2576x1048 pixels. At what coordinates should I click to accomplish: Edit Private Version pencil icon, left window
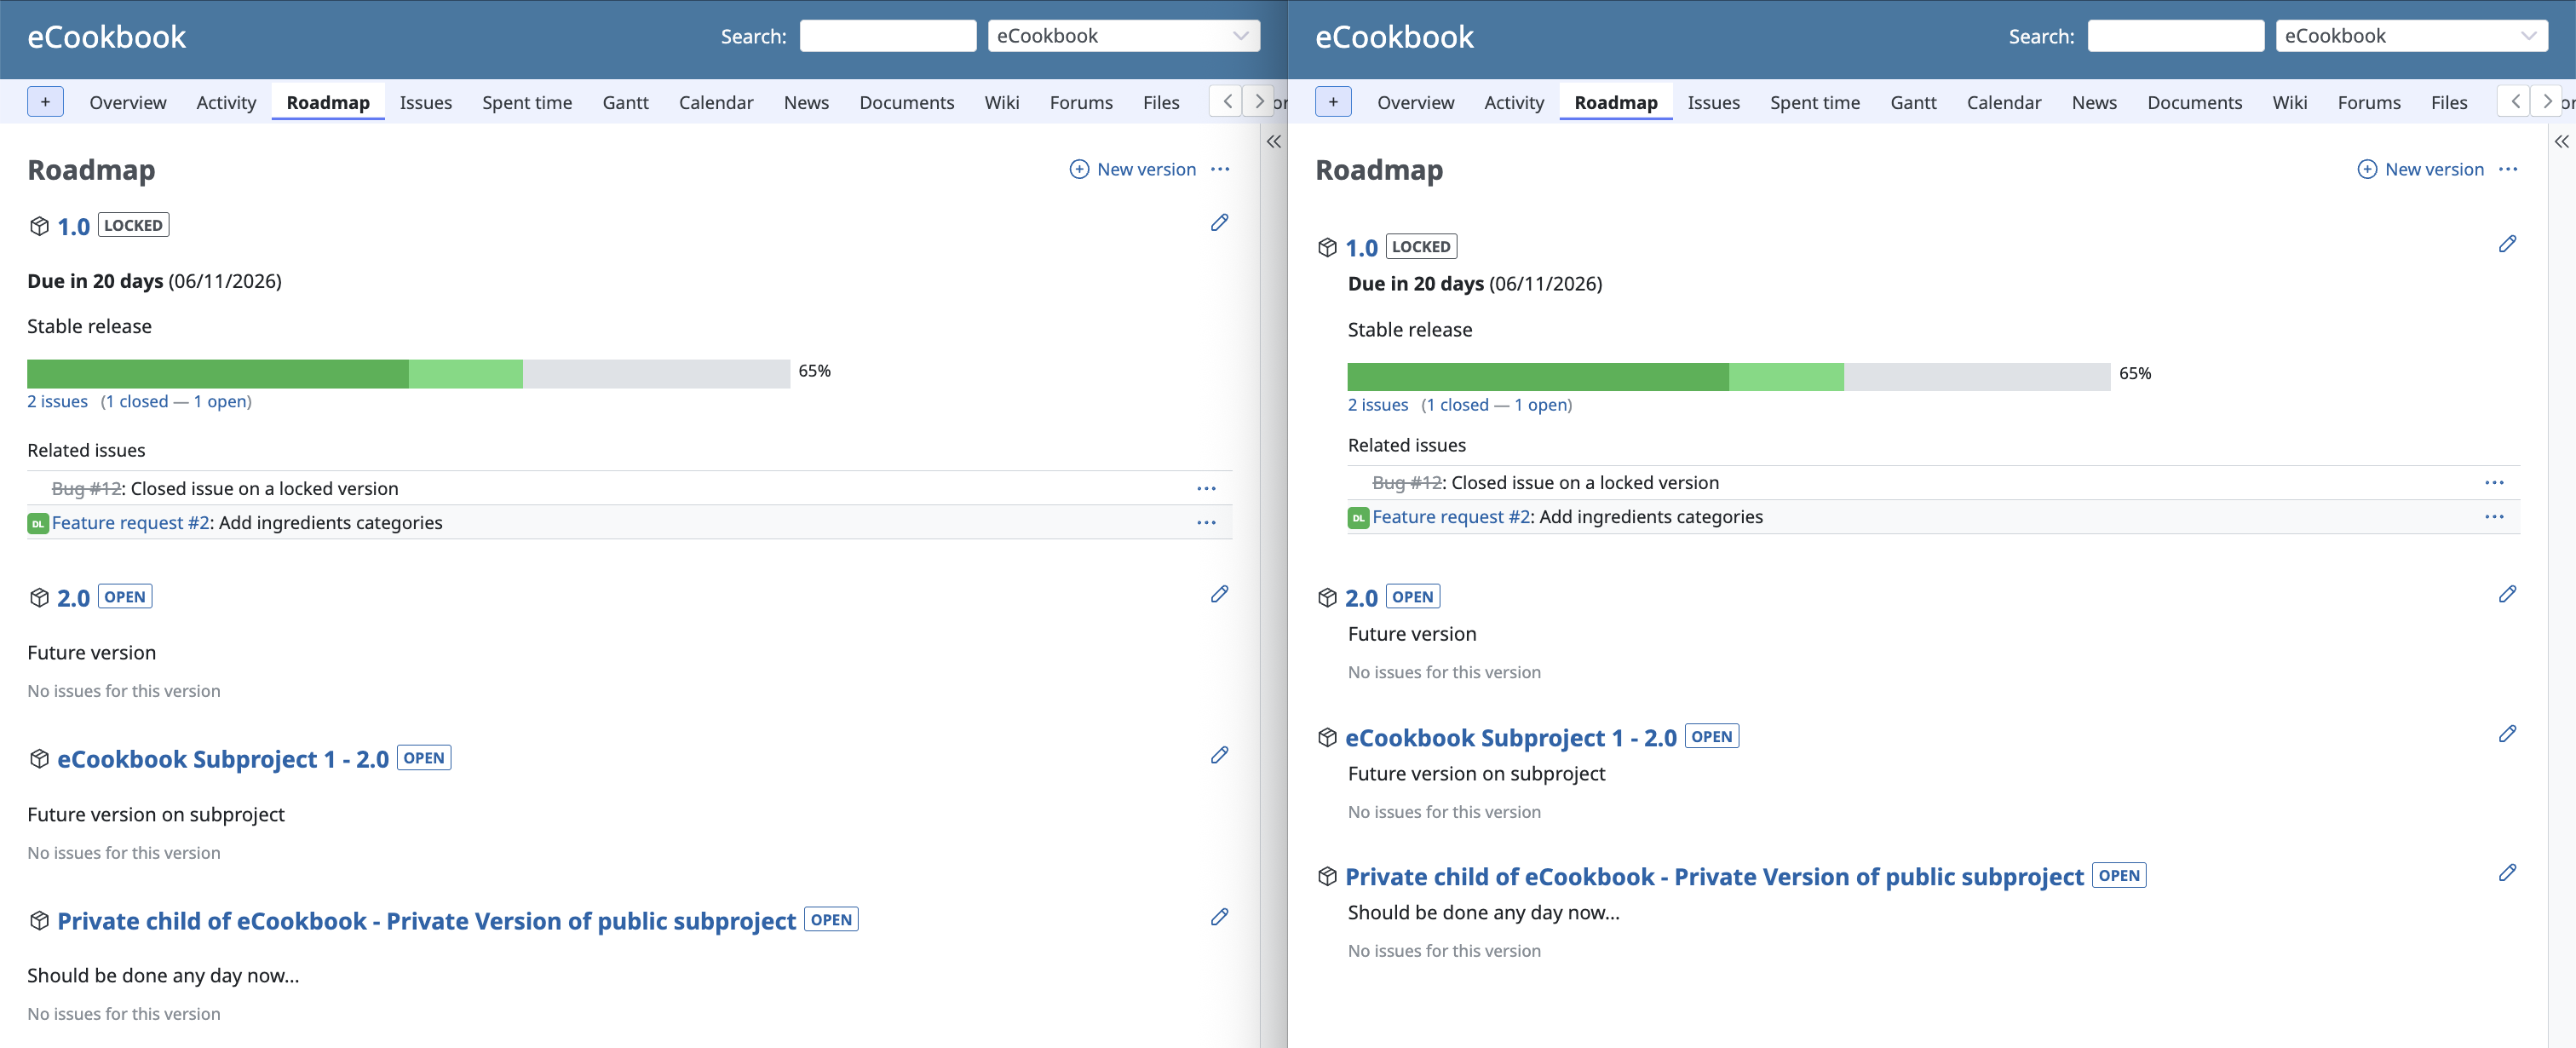pos(1219,918)
